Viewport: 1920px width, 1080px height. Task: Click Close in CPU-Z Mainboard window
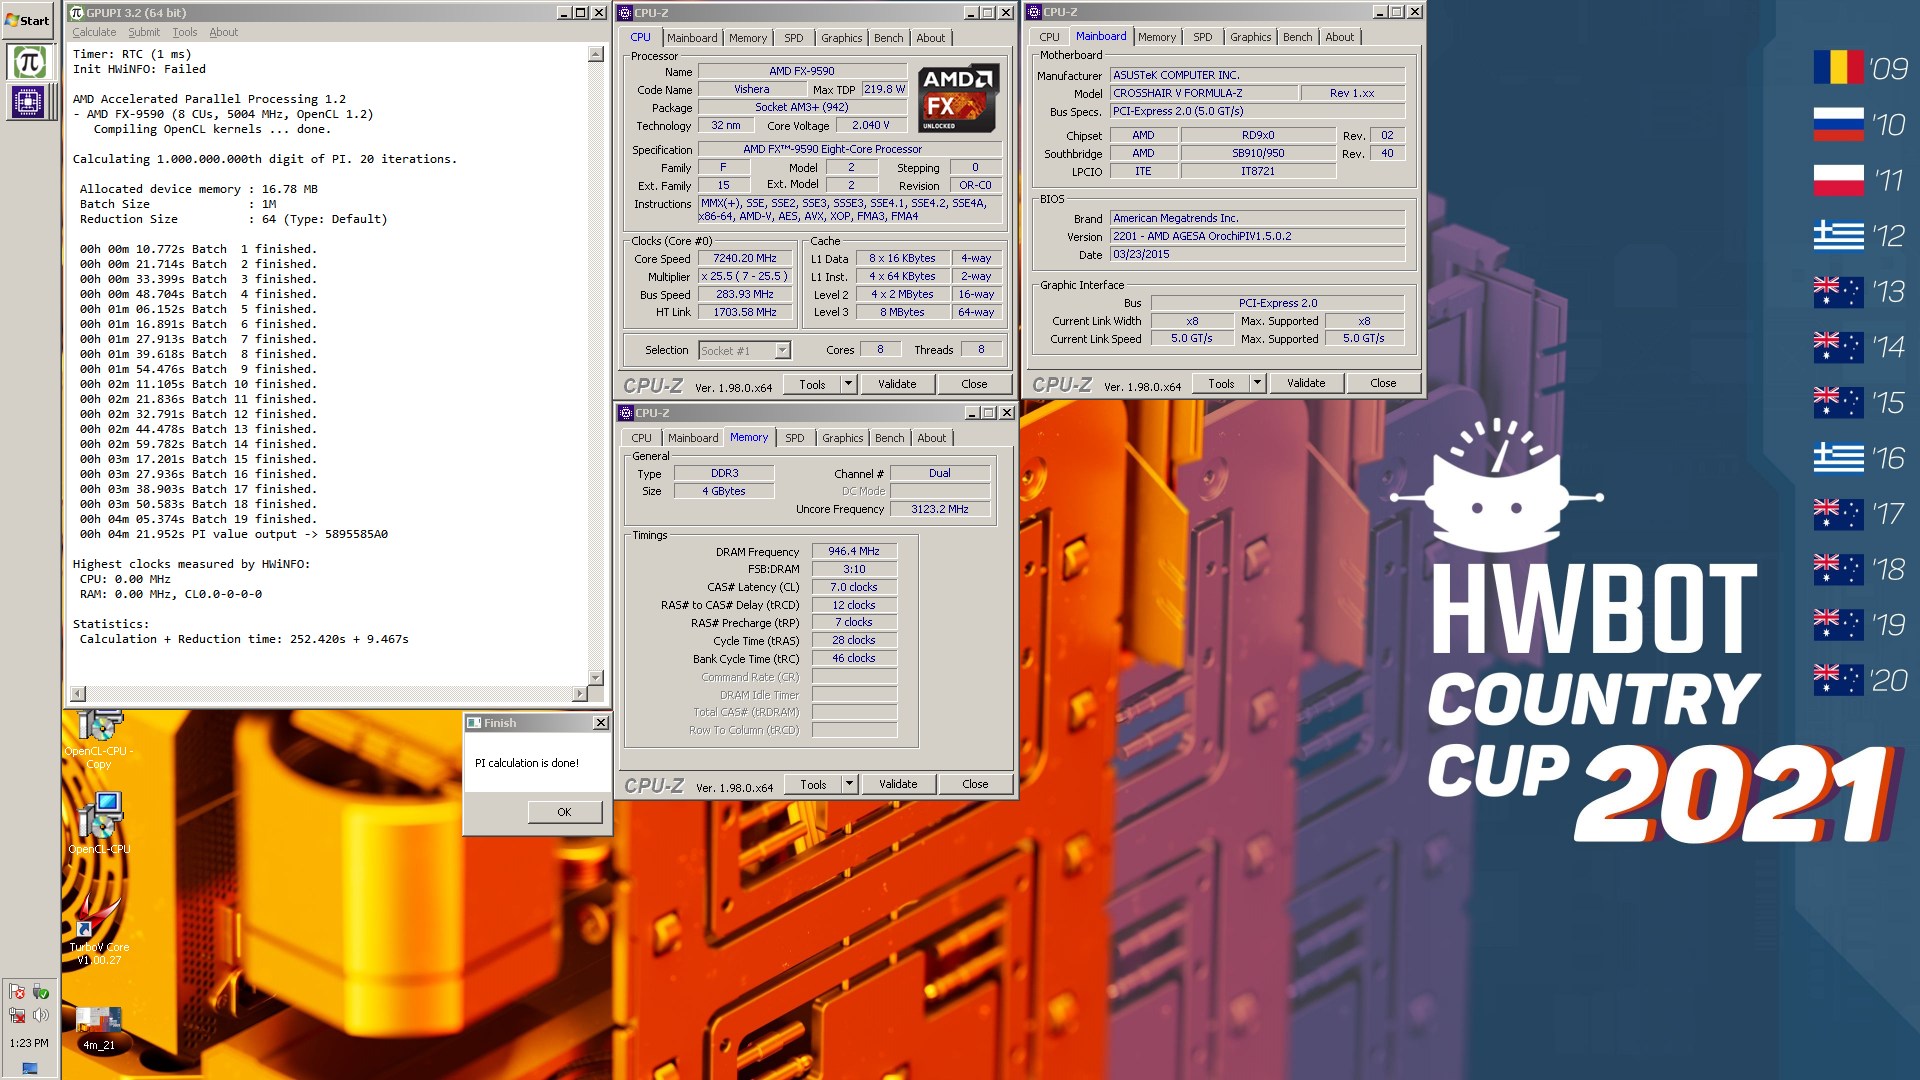(1383, 383)
